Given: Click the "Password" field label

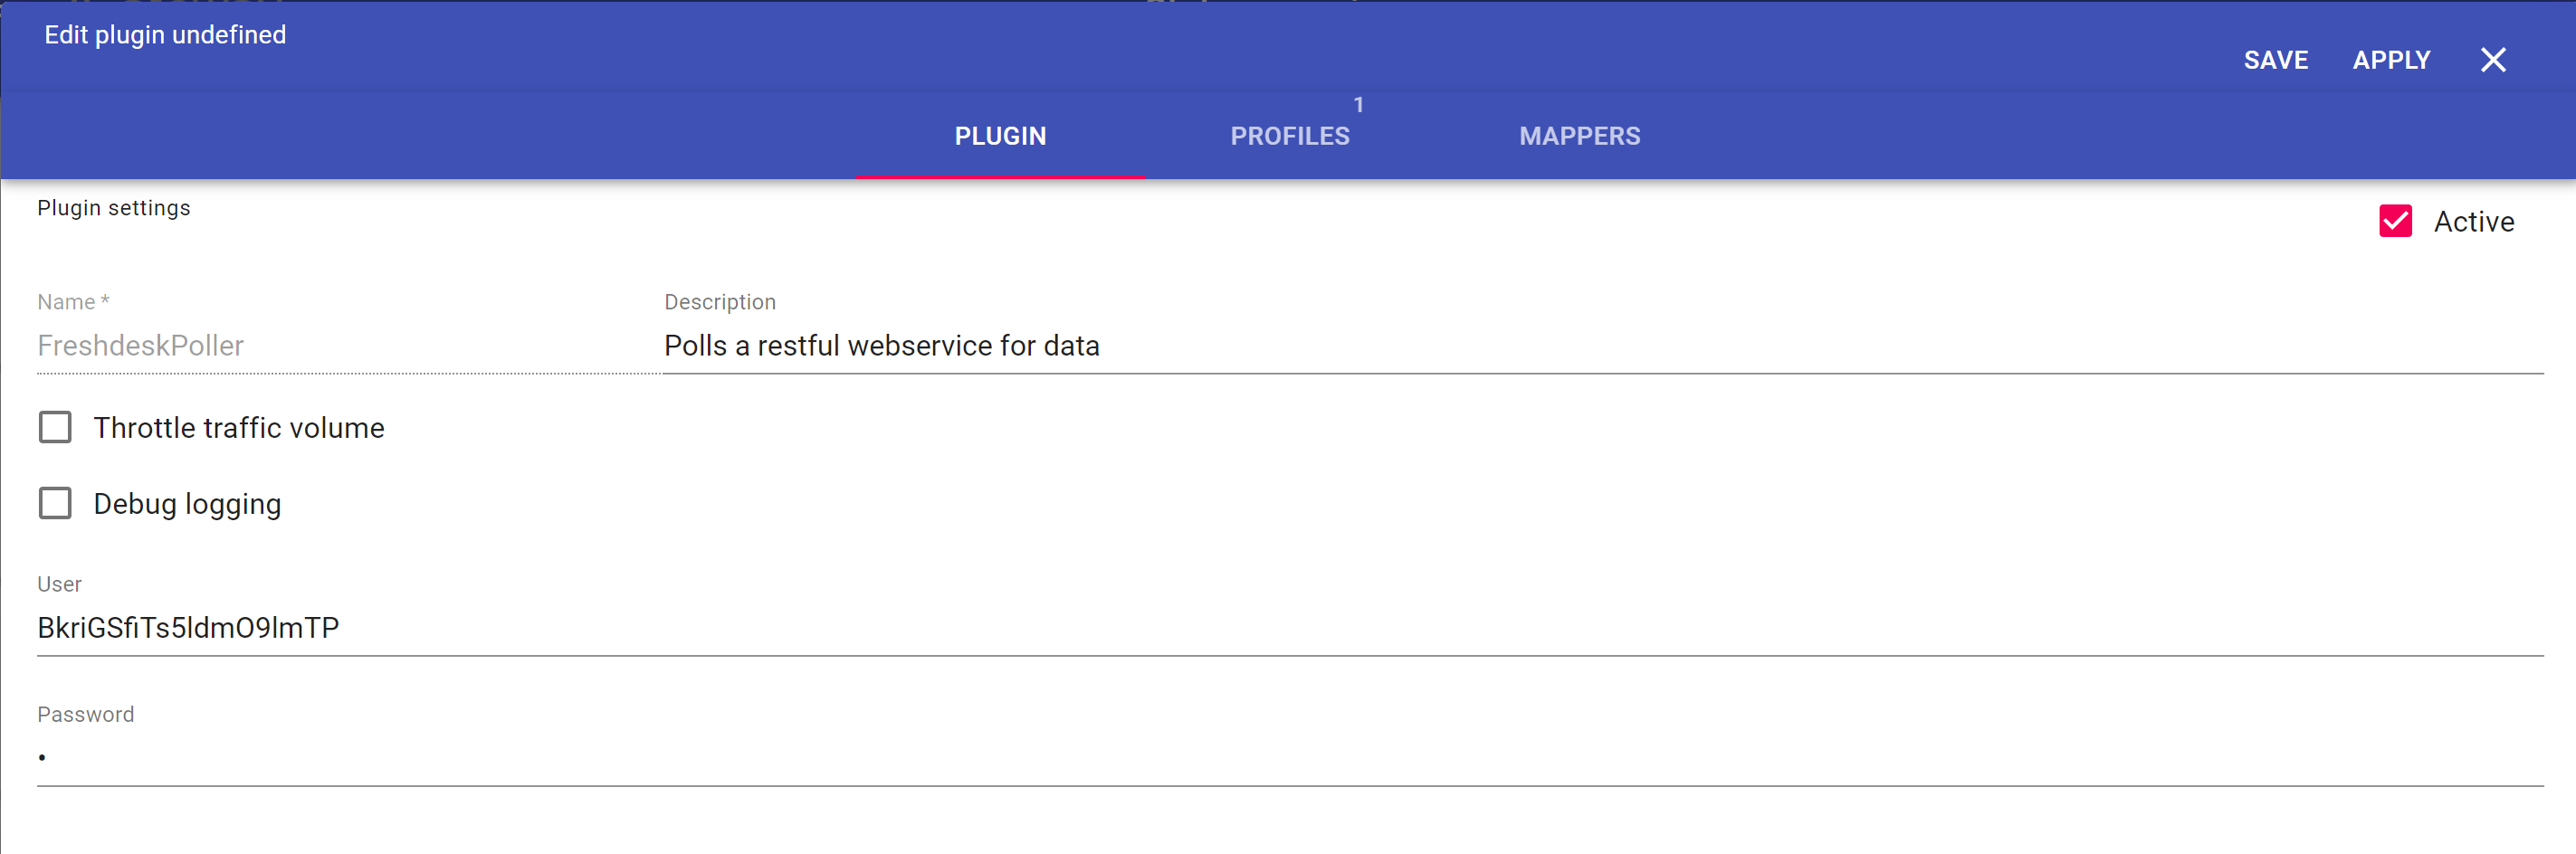Looking at the screenshot, I should (x=86, y=715).
